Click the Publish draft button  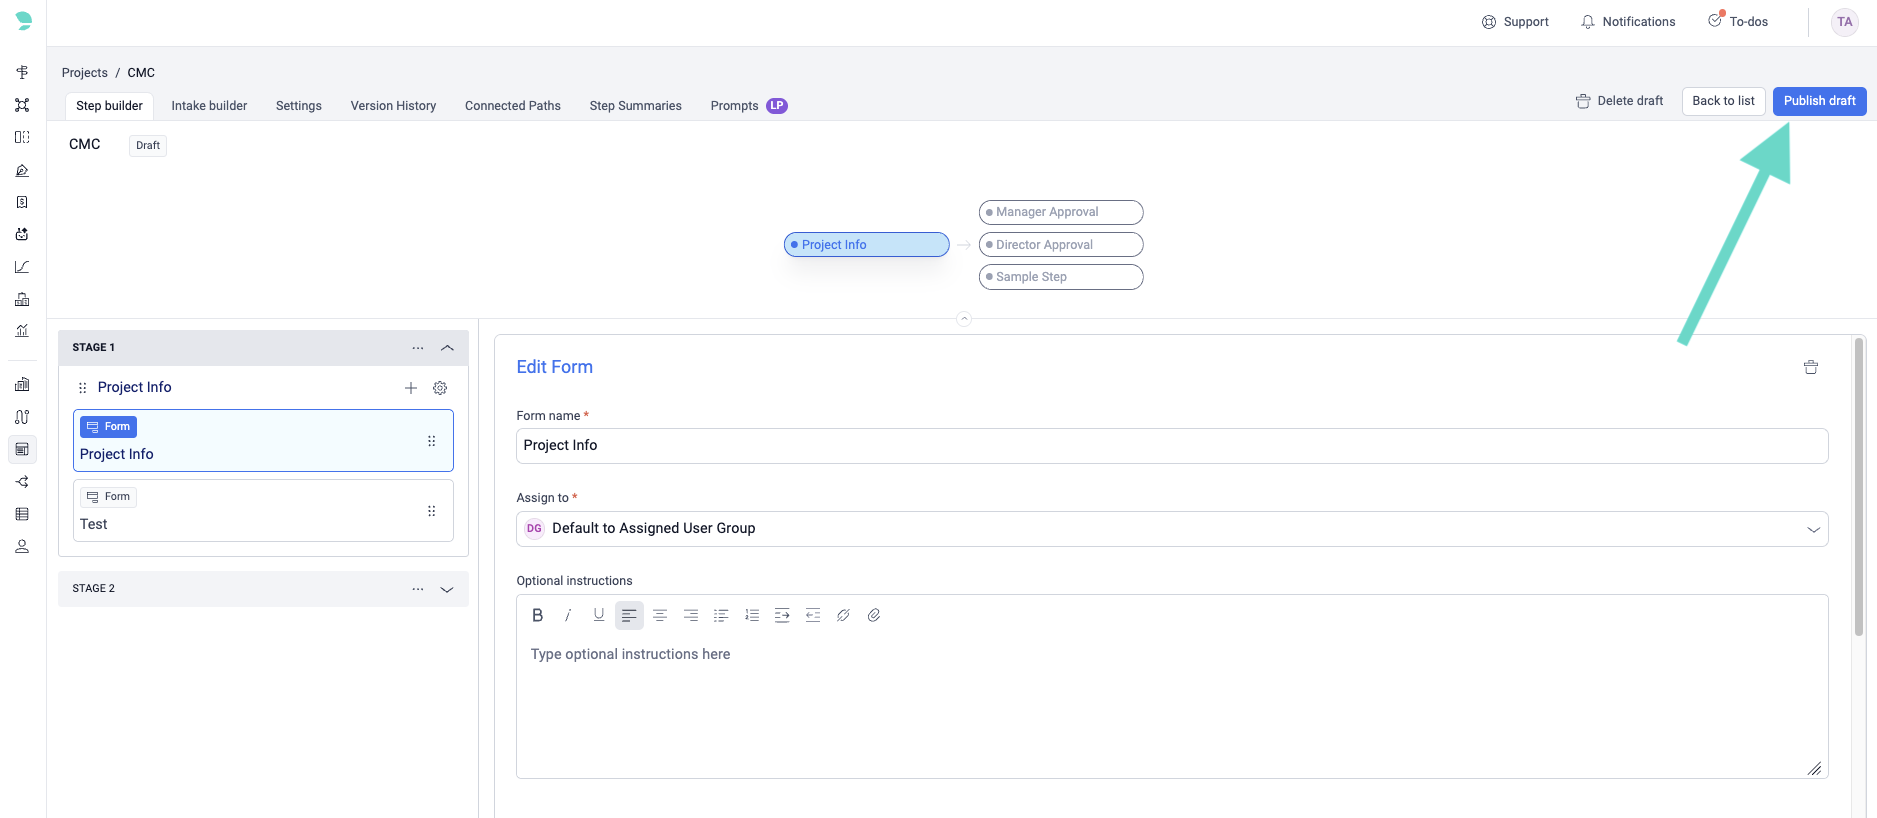click(x=1819, y=101)
